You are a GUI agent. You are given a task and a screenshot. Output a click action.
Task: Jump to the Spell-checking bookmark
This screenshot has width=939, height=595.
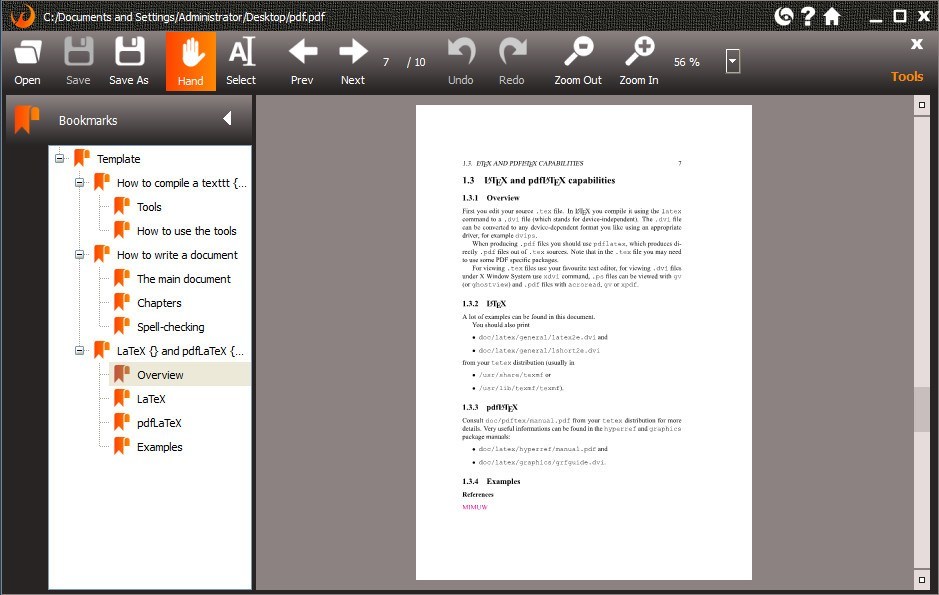point(171,327)
